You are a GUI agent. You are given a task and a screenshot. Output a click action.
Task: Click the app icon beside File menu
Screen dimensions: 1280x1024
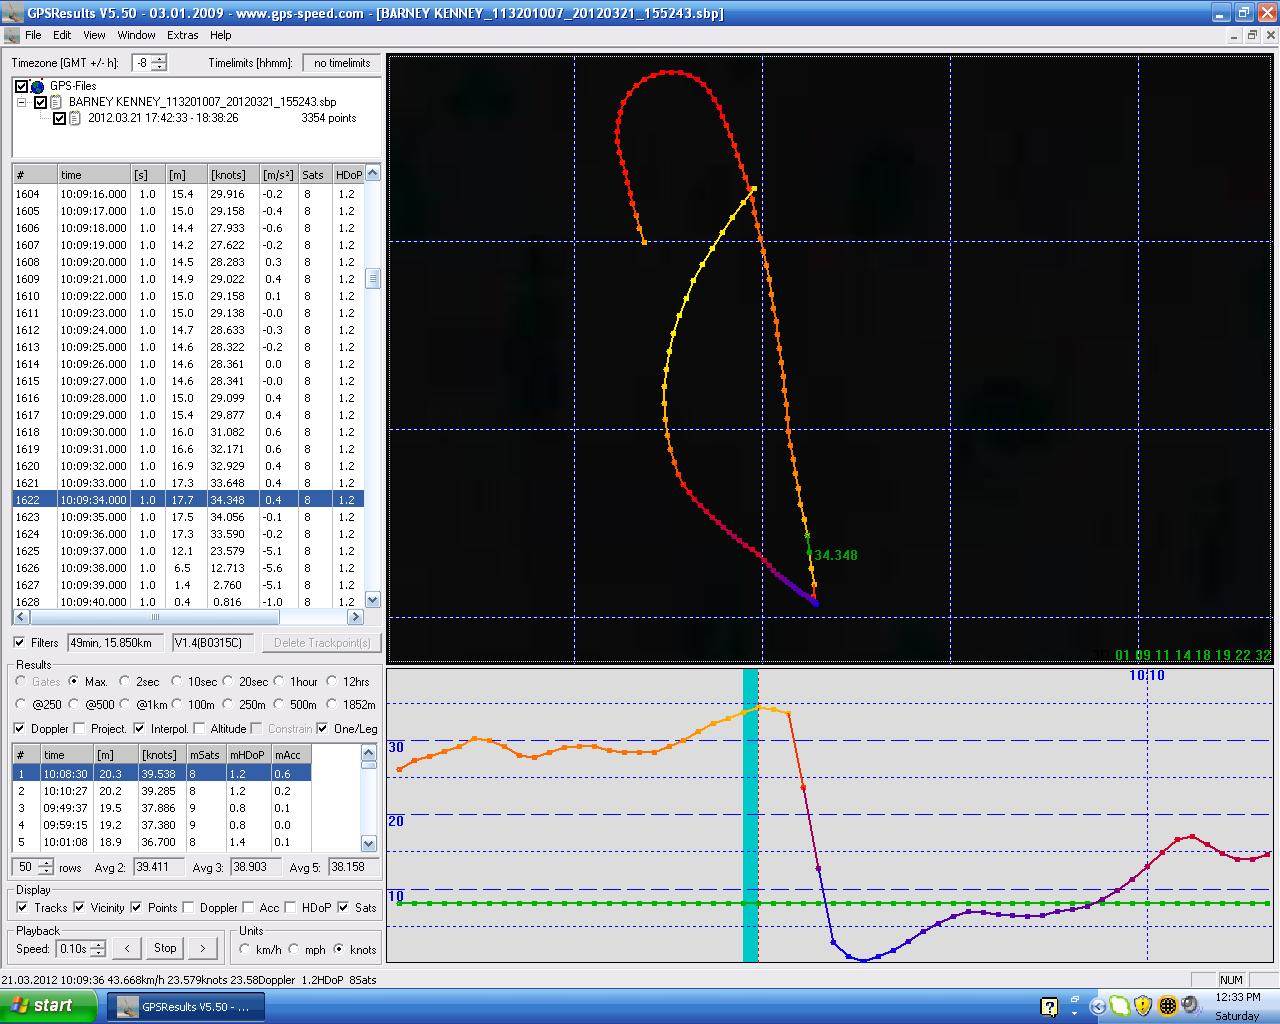pyautogui.click(x=12, y=35)
